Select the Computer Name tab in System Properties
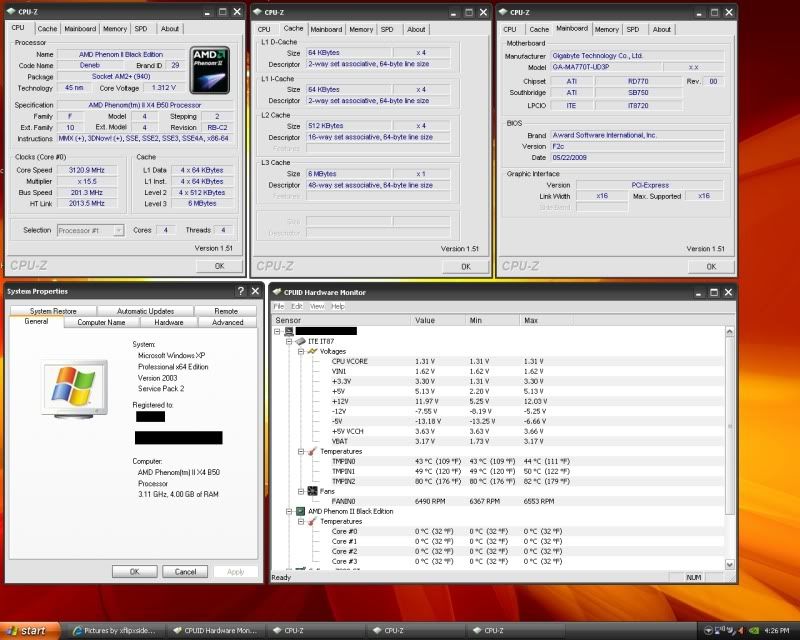 101,323
